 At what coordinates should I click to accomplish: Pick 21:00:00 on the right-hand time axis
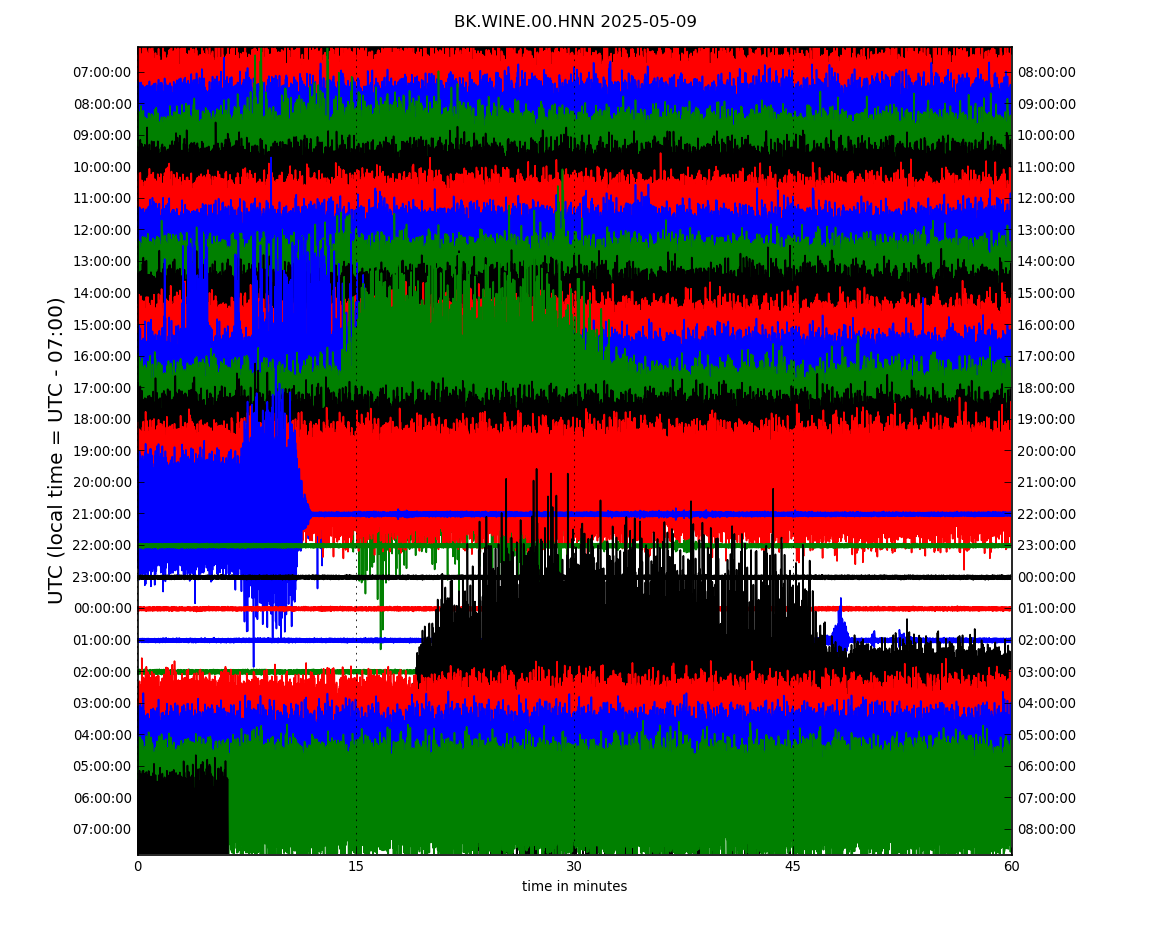tap(1047, 483)
